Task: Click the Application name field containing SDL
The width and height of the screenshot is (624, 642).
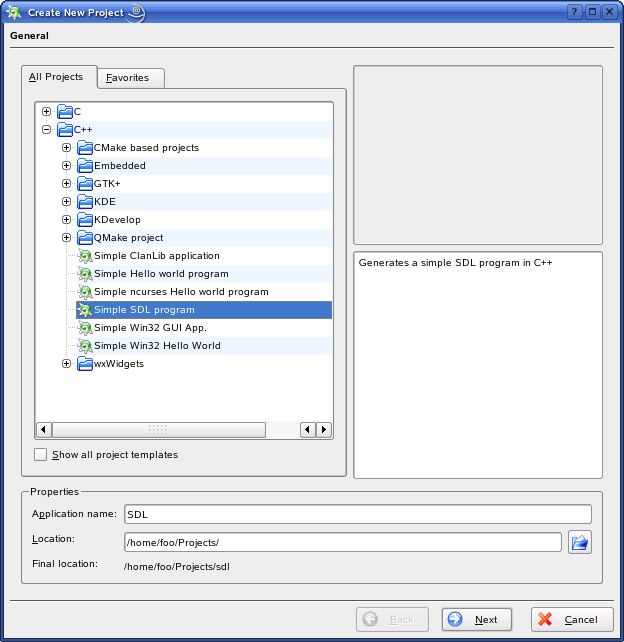Action: (358, 514)
